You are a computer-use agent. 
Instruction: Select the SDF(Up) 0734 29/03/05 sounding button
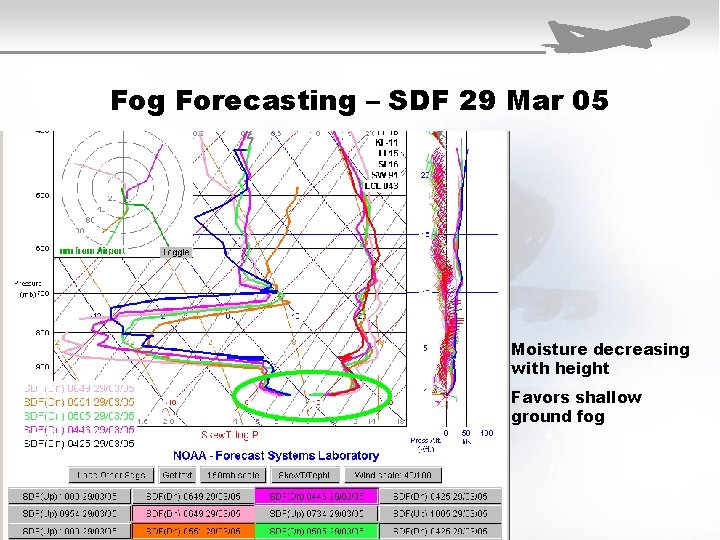(x=316, y=513)
